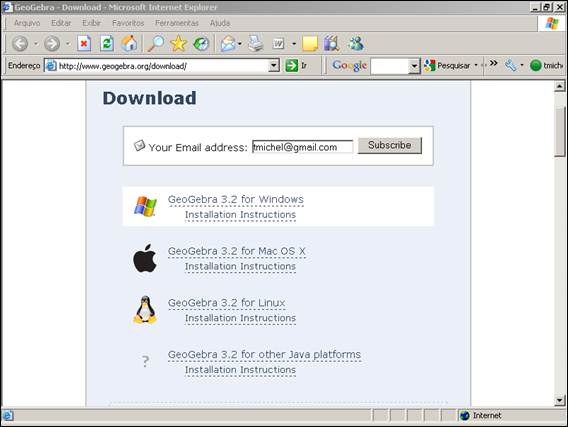Open Installation Instructions under other Java platforms
The image size is (568, 427).
click(241, 370)
